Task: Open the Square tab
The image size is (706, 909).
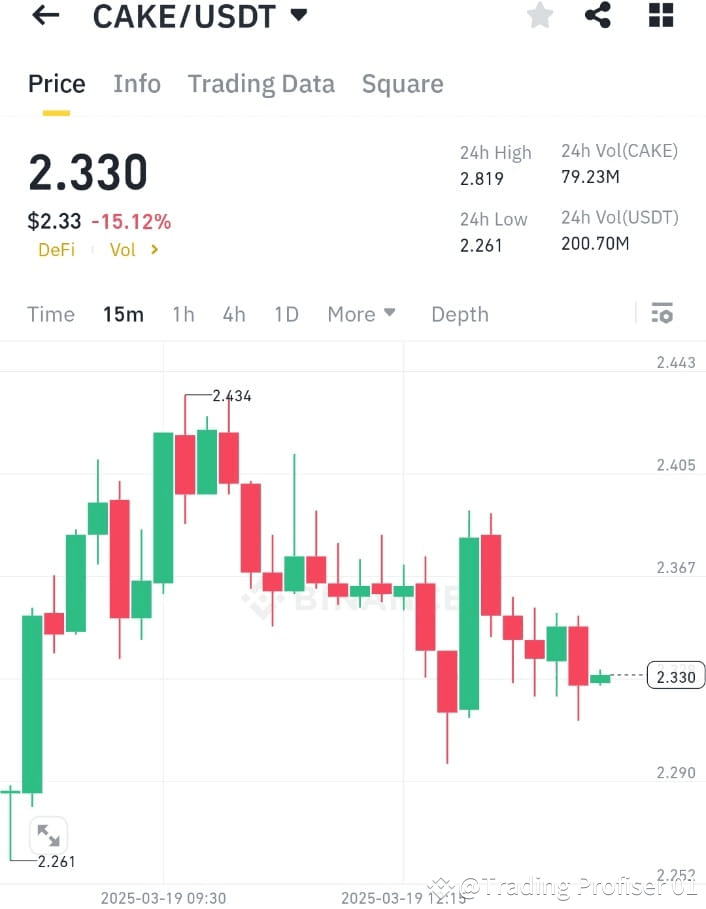Action: click(402, 84)
